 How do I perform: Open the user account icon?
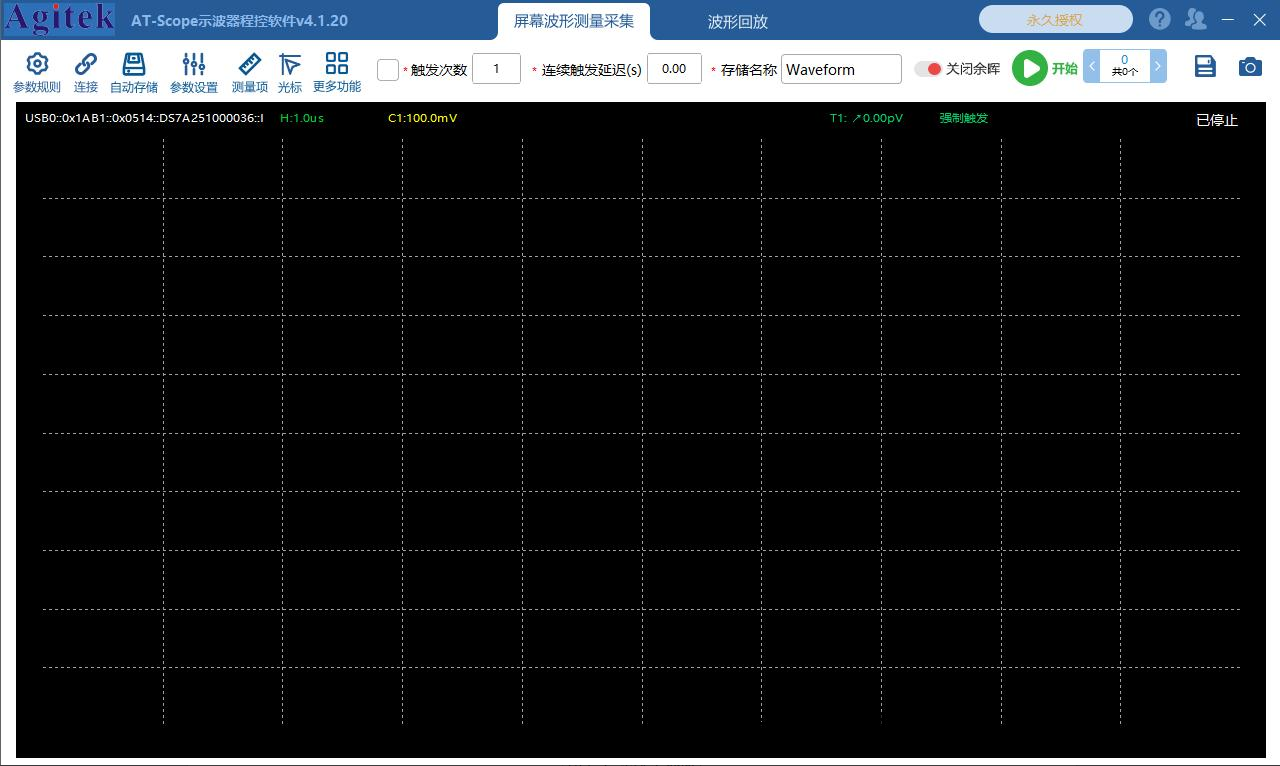click(x=1195, y=19)
